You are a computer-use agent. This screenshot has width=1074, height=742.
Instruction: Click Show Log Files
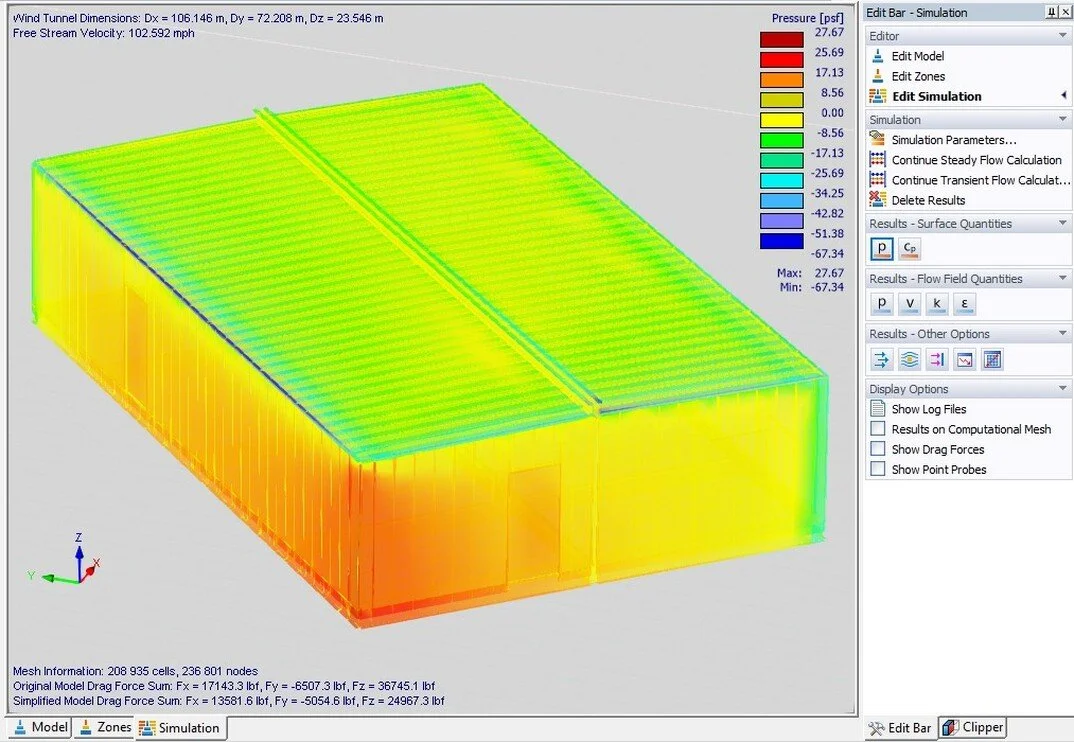point(931,408)
